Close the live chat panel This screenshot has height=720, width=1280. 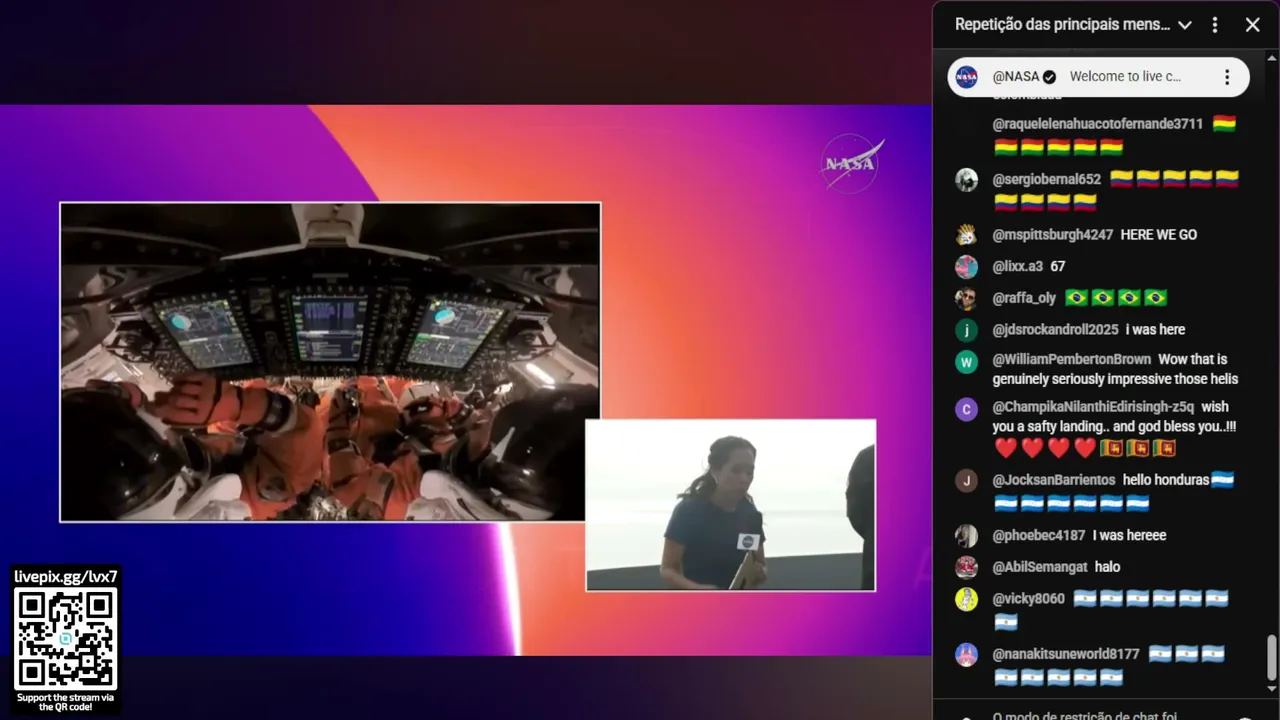[x=1252, y=25]
